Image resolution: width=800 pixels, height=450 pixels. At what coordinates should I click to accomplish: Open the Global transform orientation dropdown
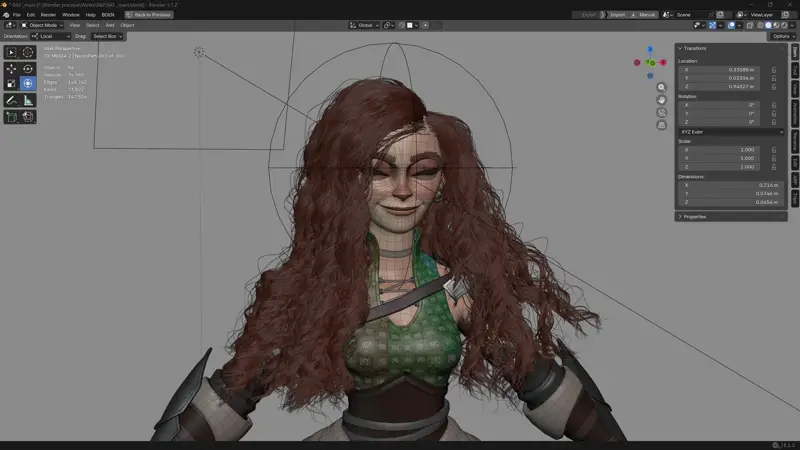[364, 25]
